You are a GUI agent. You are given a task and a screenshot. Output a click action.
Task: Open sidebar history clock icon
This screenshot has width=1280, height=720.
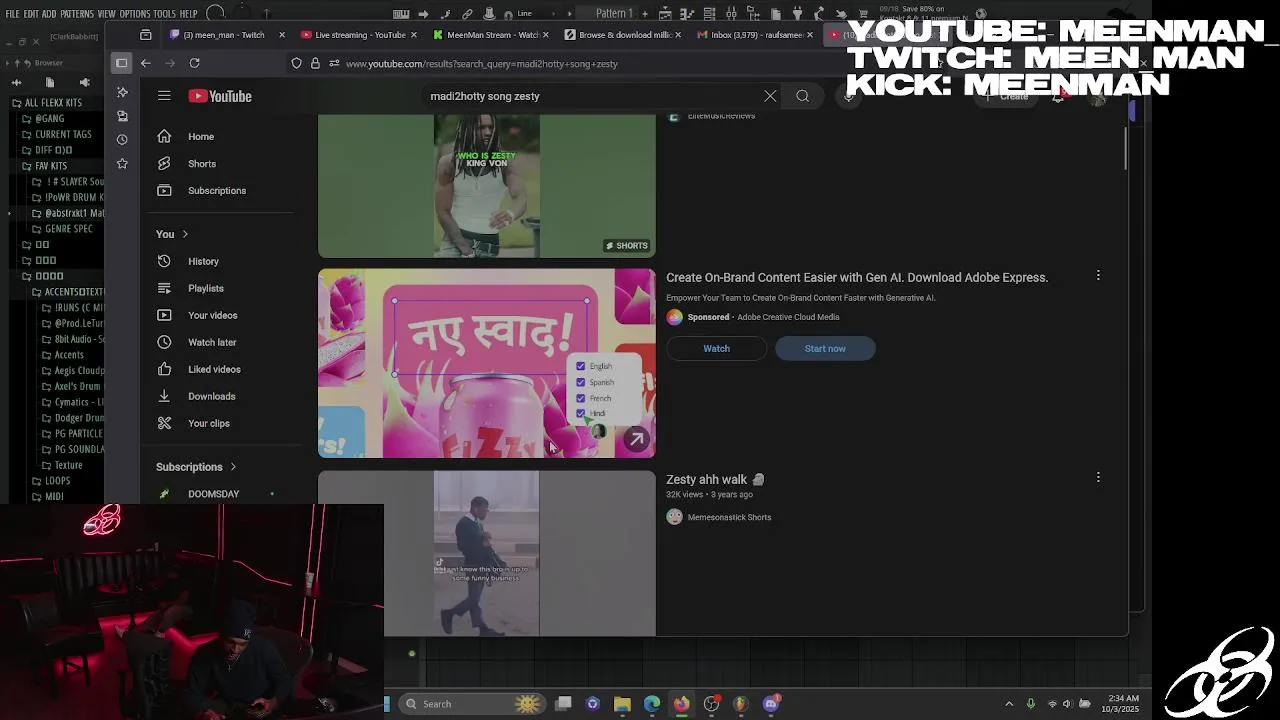[x=122, y=139]
